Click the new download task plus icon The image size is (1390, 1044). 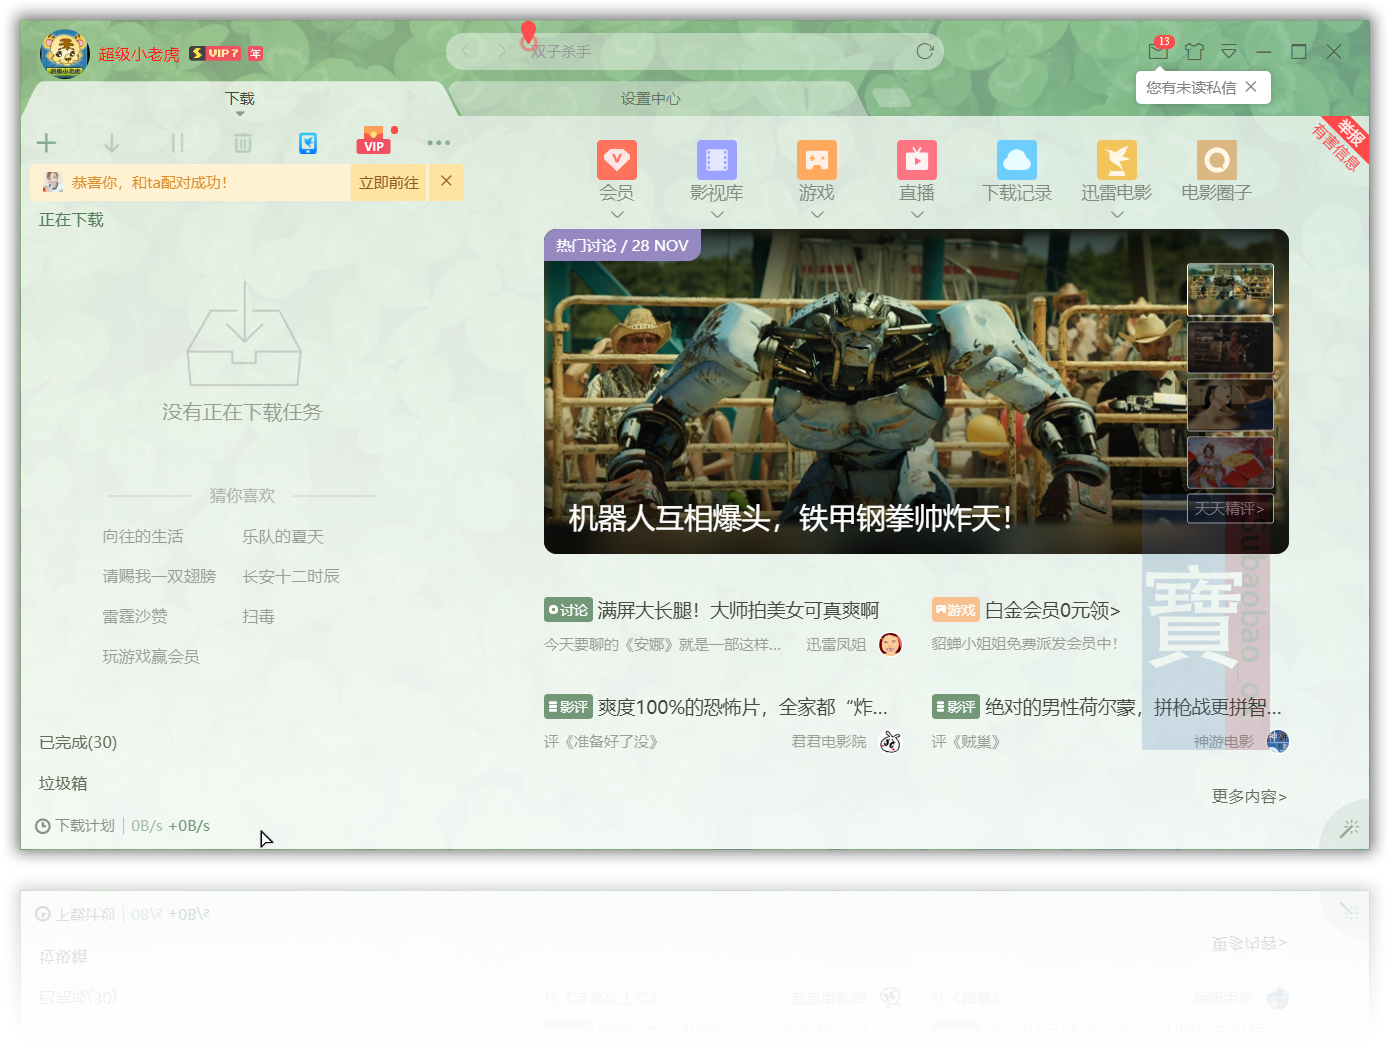[x=46, y=142]
